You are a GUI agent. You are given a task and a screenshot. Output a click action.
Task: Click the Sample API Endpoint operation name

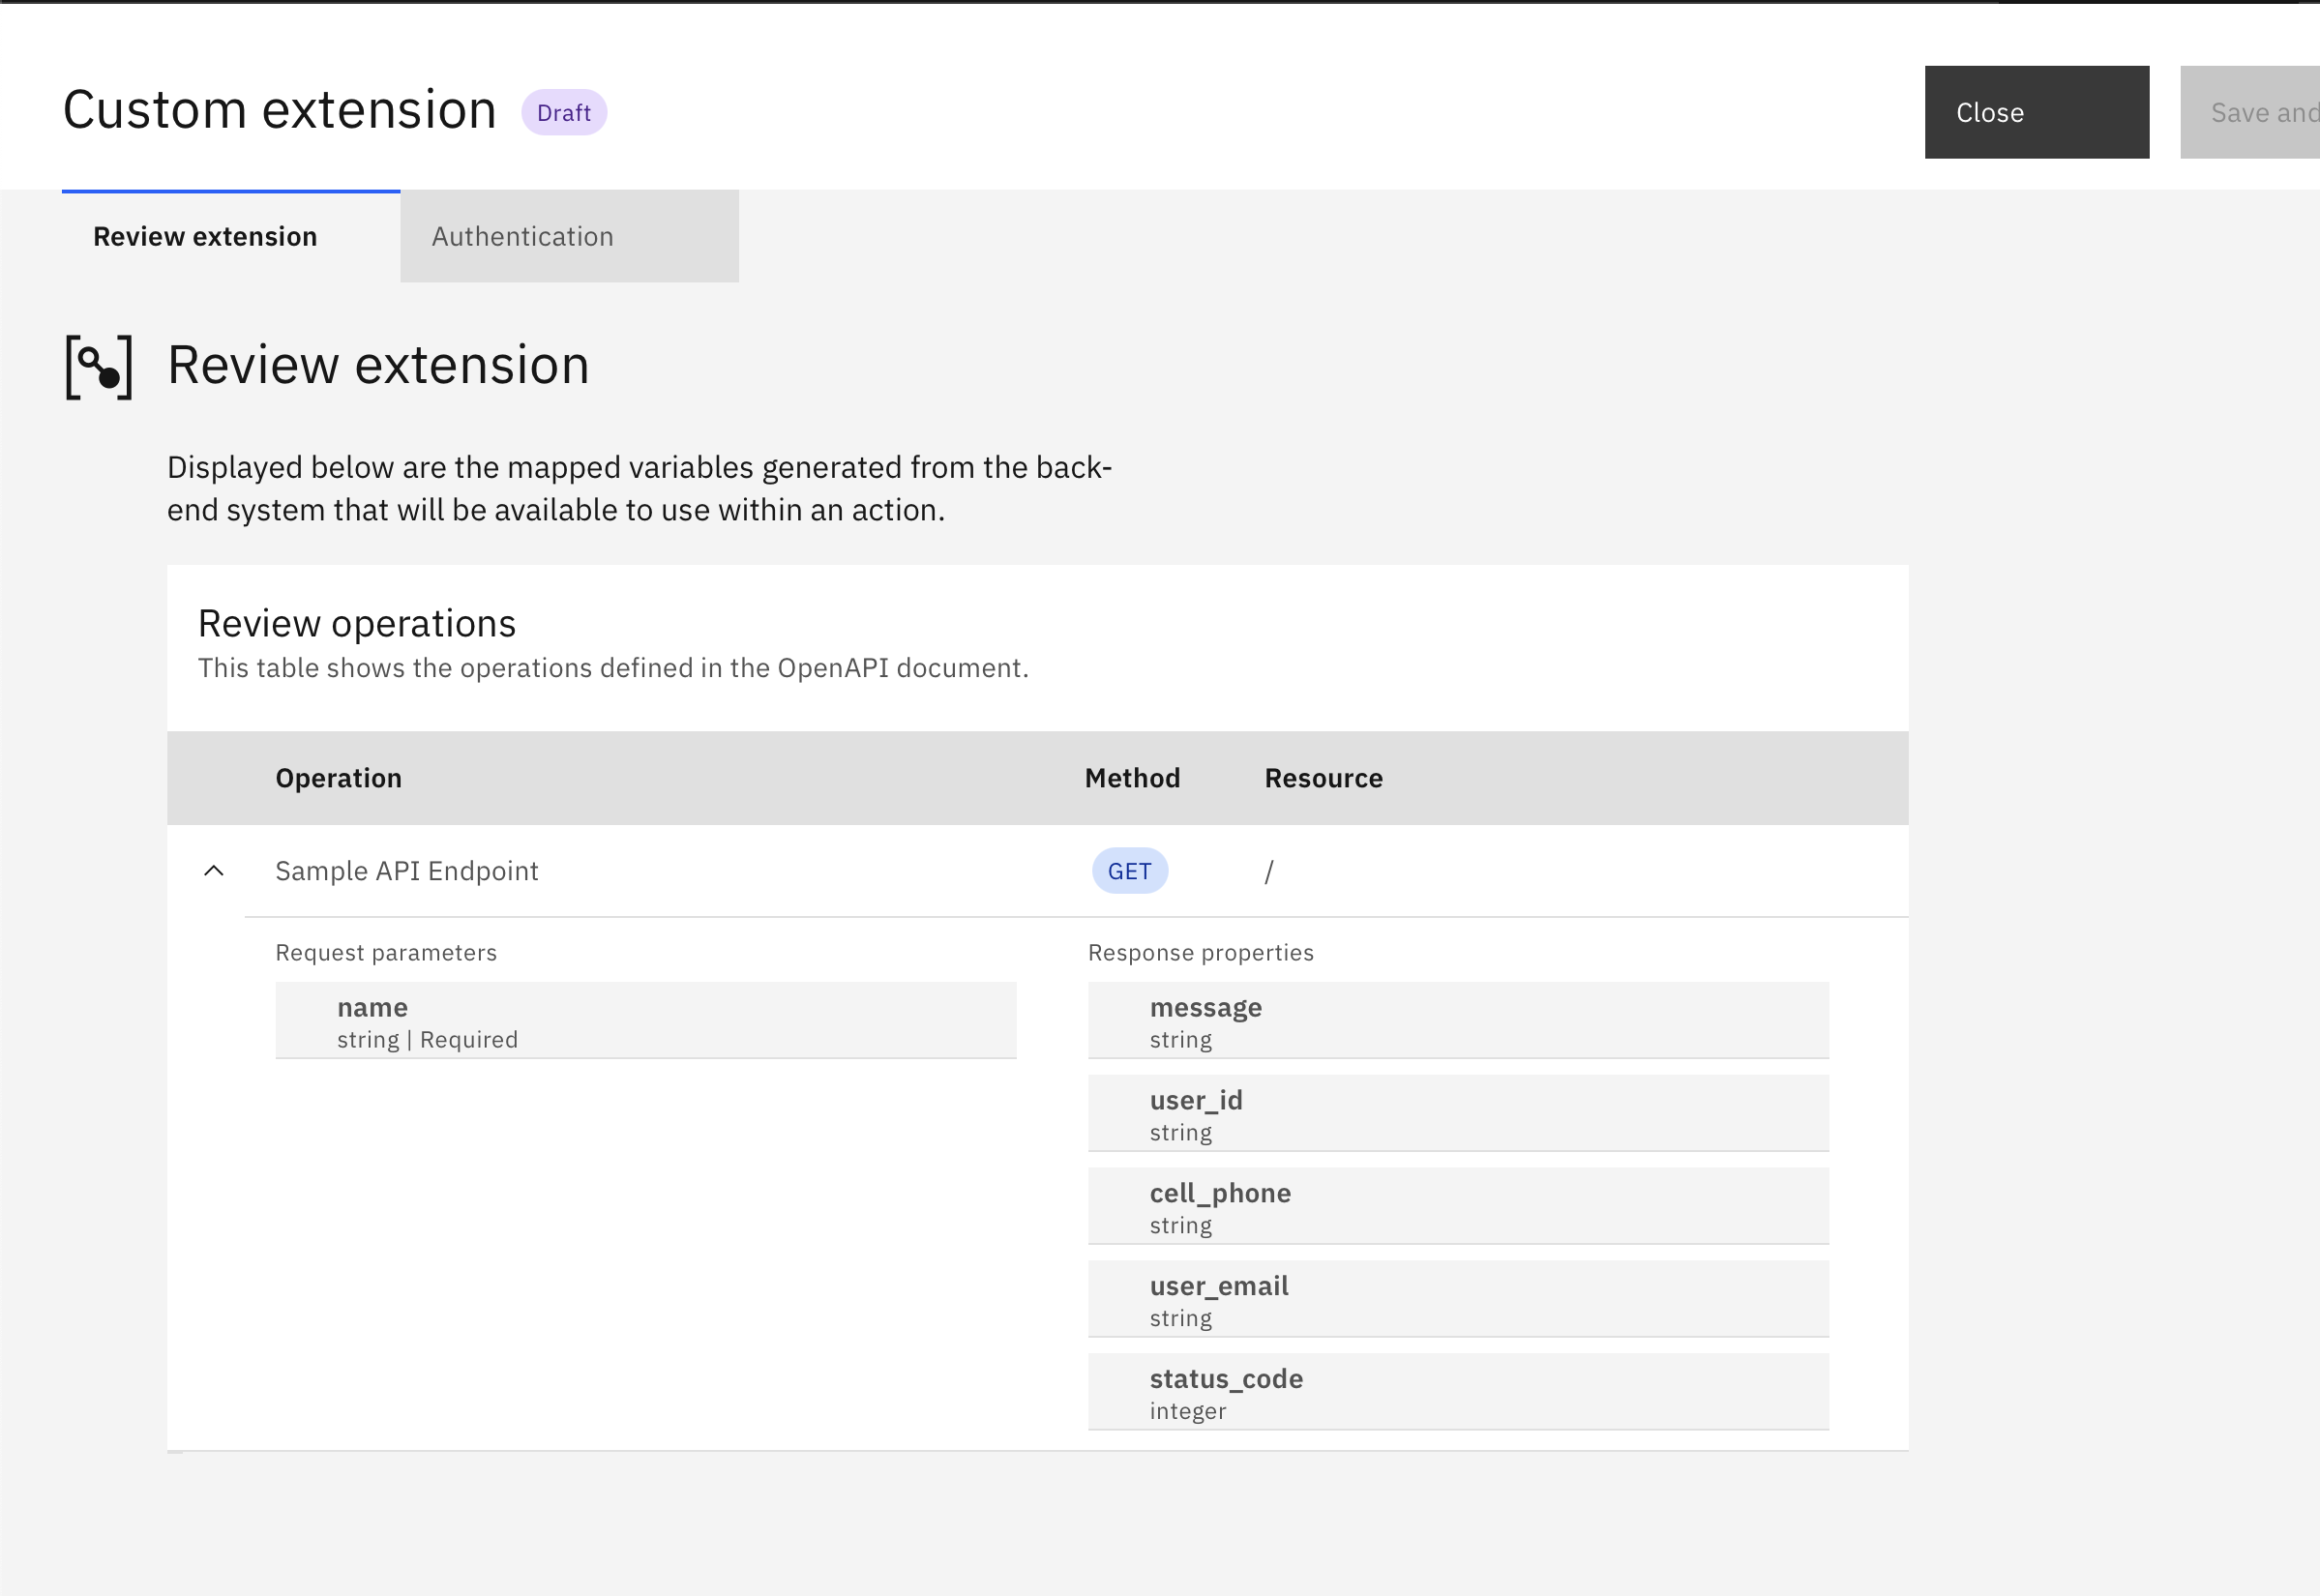pos(407,870)
